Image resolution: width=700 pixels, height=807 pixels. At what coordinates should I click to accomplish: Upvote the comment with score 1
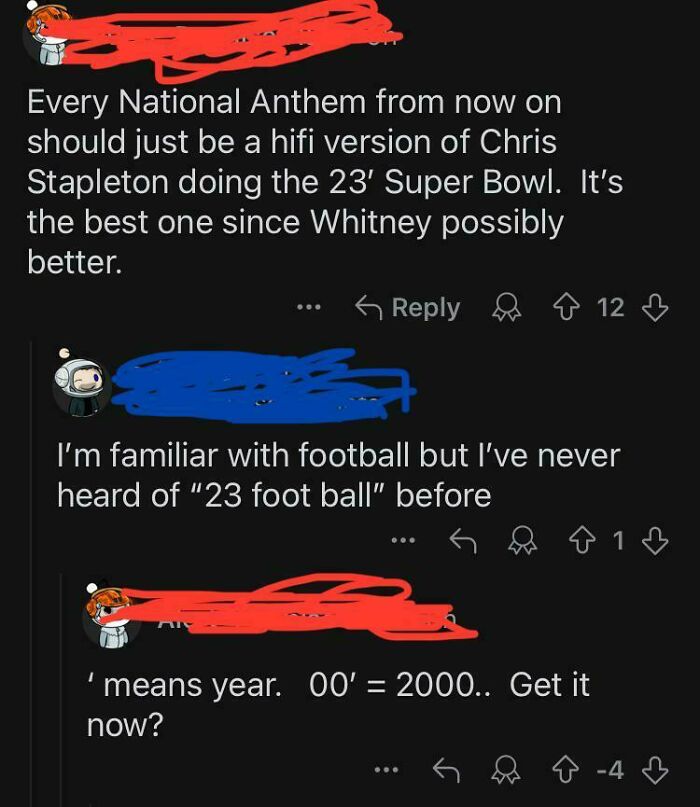pyautogui.click(x=581, y=540)
